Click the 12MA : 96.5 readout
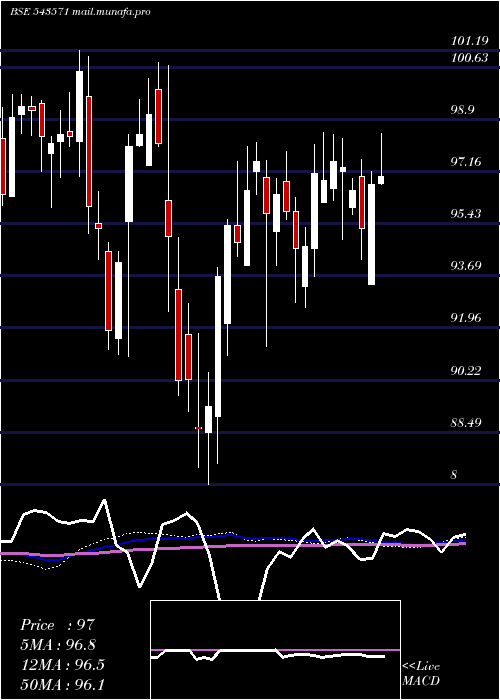 click(x=63, y=665)
